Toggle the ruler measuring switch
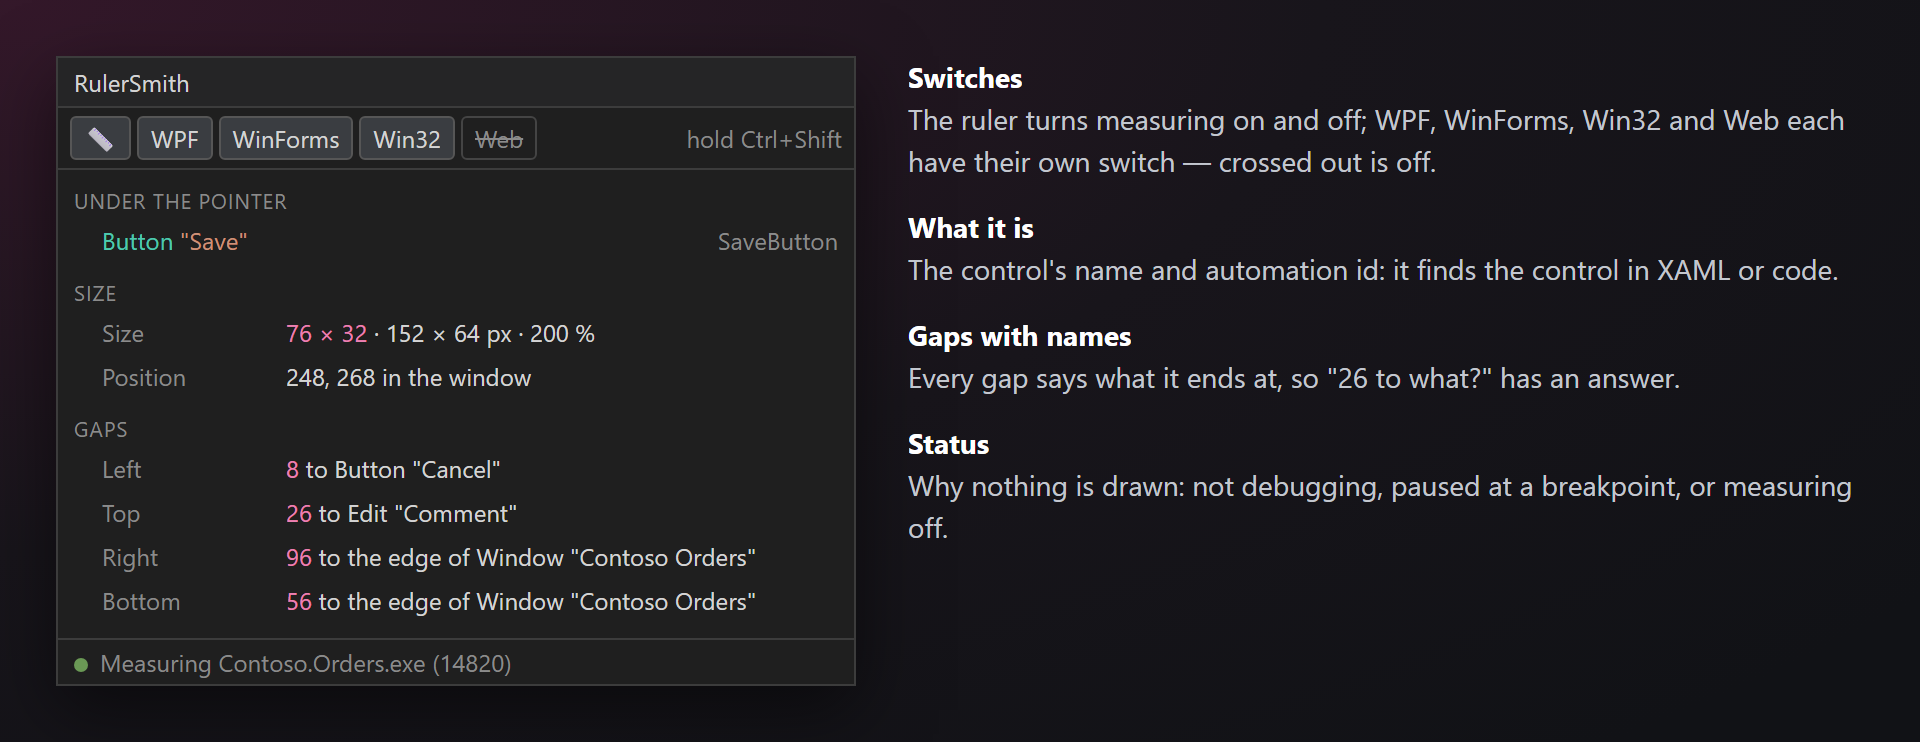The image size is (1920, 742). [x=100, y=139]
